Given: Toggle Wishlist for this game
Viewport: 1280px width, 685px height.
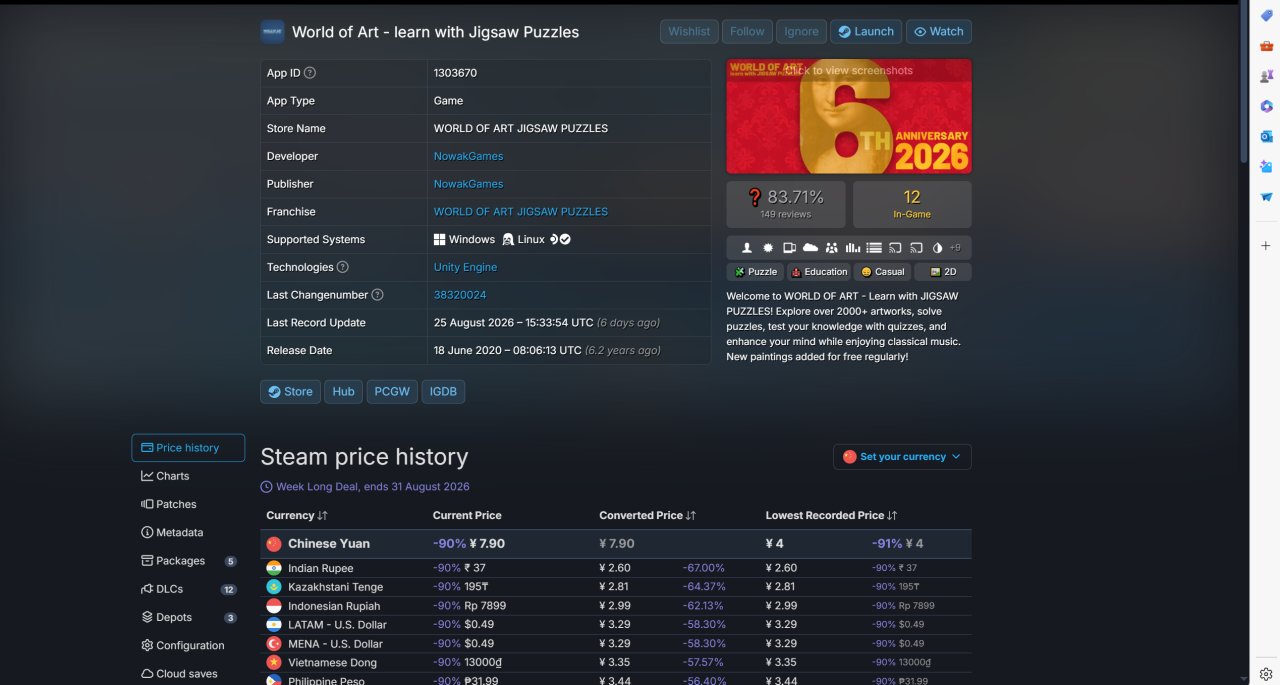Looking at the screenshot, I should click(689, 32).
